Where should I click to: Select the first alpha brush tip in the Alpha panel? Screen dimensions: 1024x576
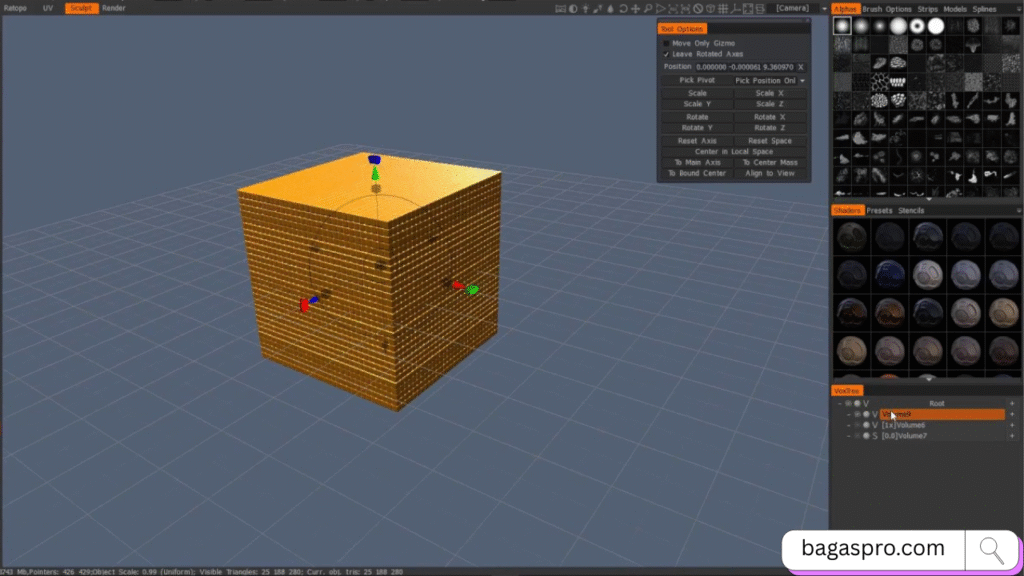point(841,26)
